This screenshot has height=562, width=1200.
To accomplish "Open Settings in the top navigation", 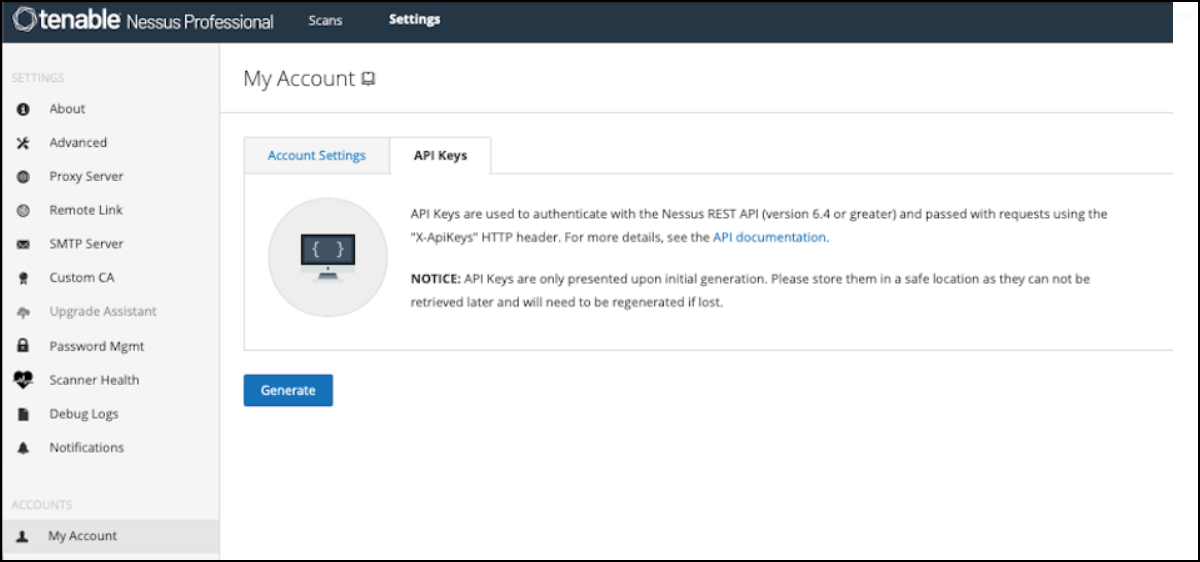I will point(414,20).
